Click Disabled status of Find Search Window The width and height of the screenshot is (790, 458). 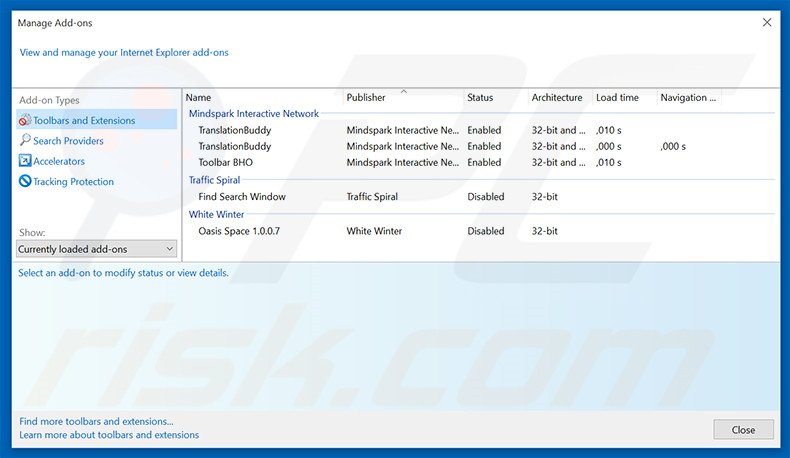click(x=485, y=197)
